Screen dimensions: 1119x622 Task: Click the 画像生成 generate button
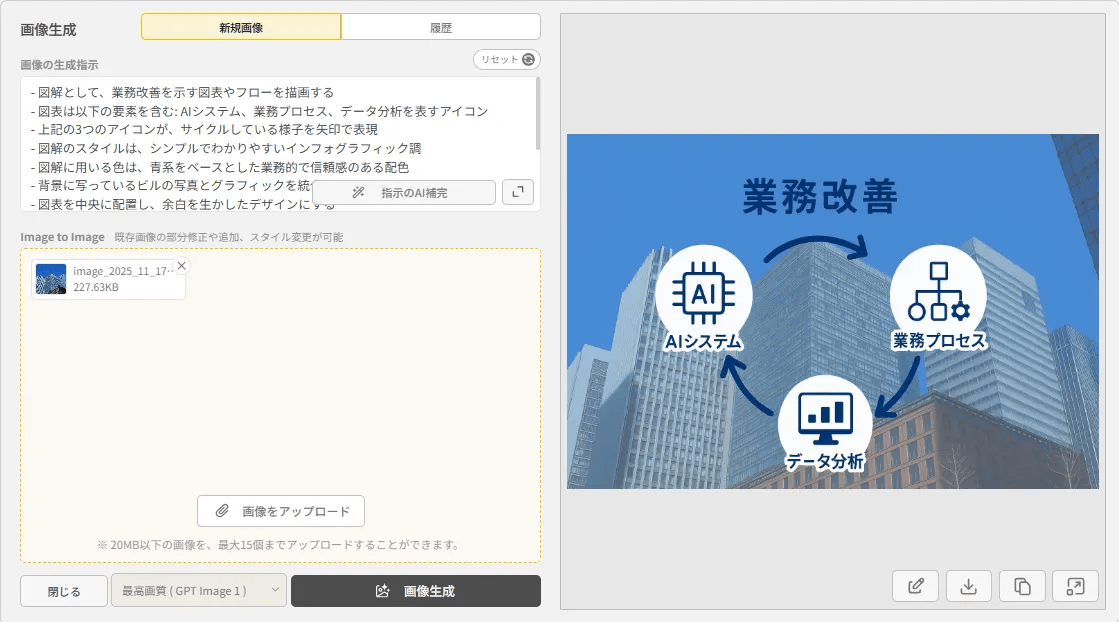416,591
